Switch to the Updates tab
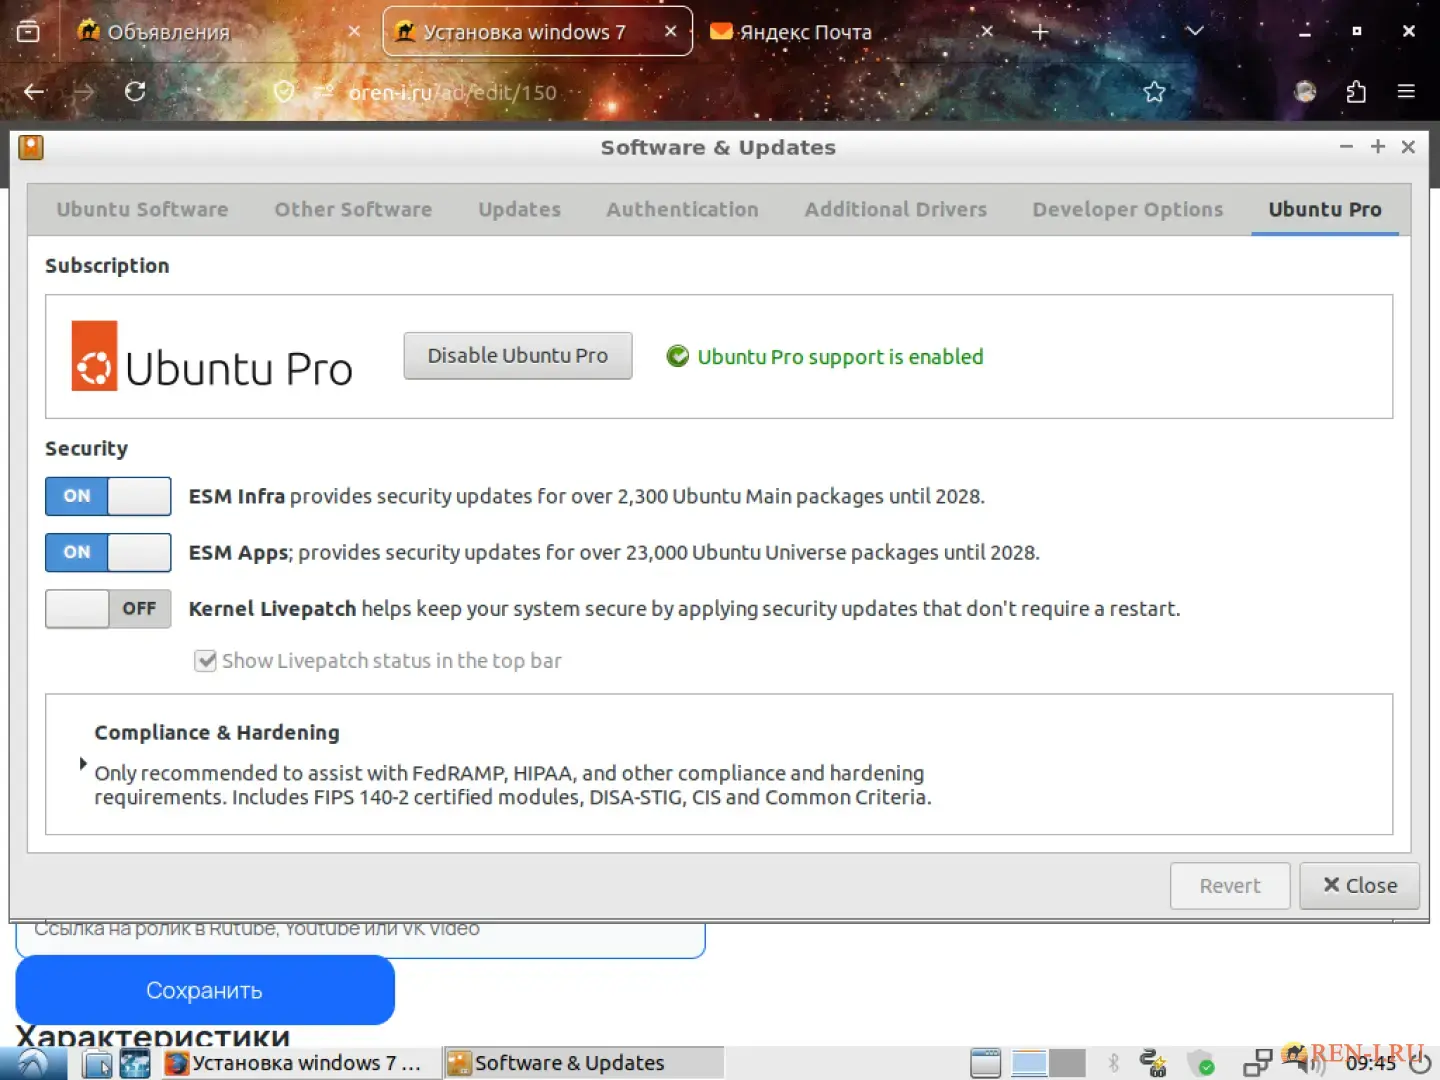The height and width of the screenshot is (1080, 1440). point(519,210)
